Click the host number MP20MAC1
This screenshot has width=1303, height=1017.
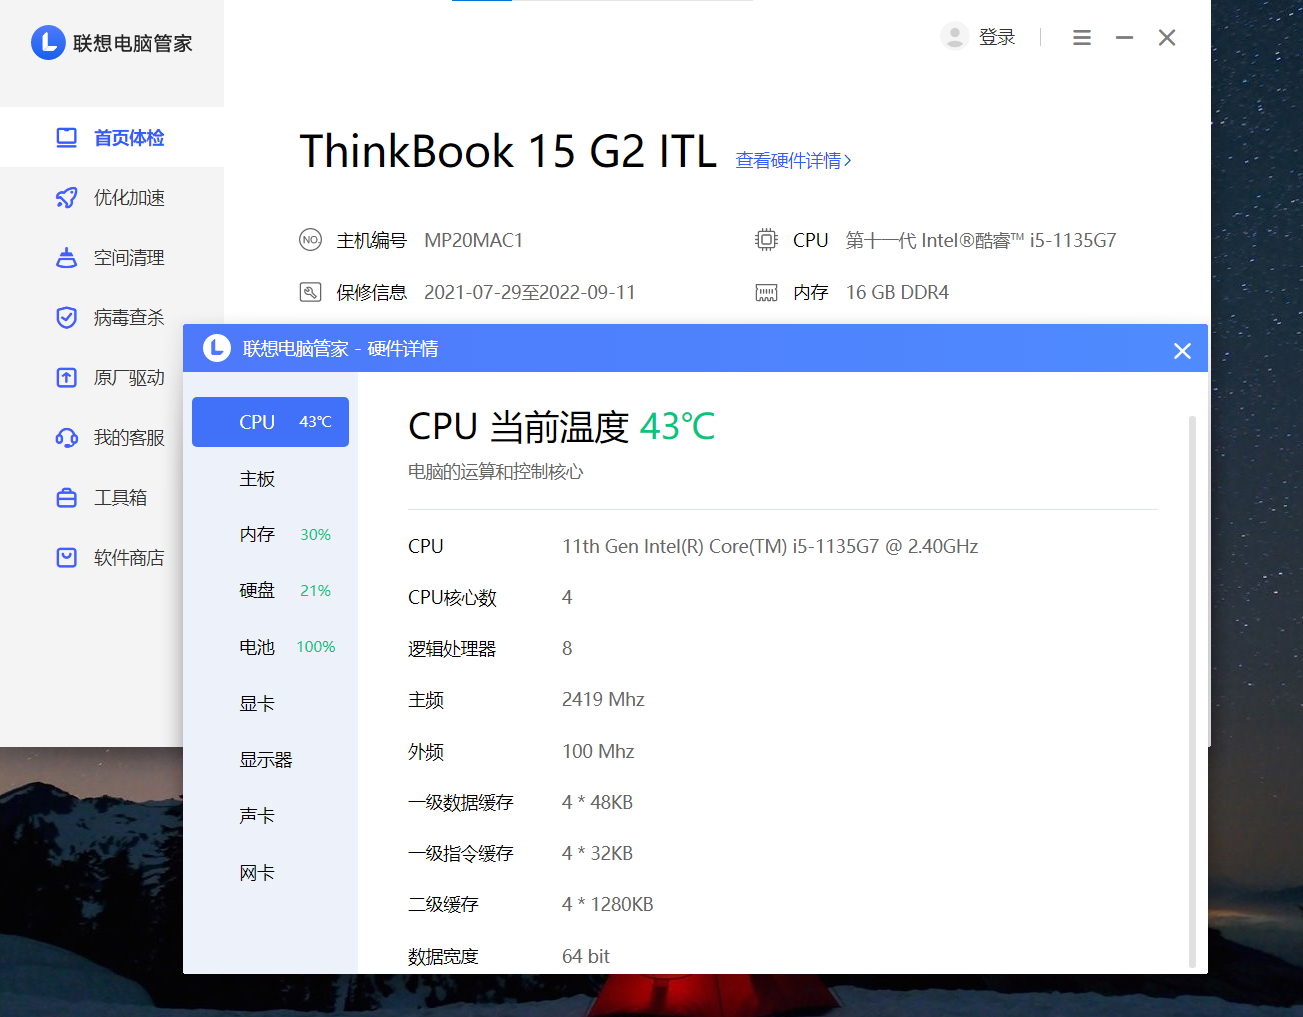474,240
